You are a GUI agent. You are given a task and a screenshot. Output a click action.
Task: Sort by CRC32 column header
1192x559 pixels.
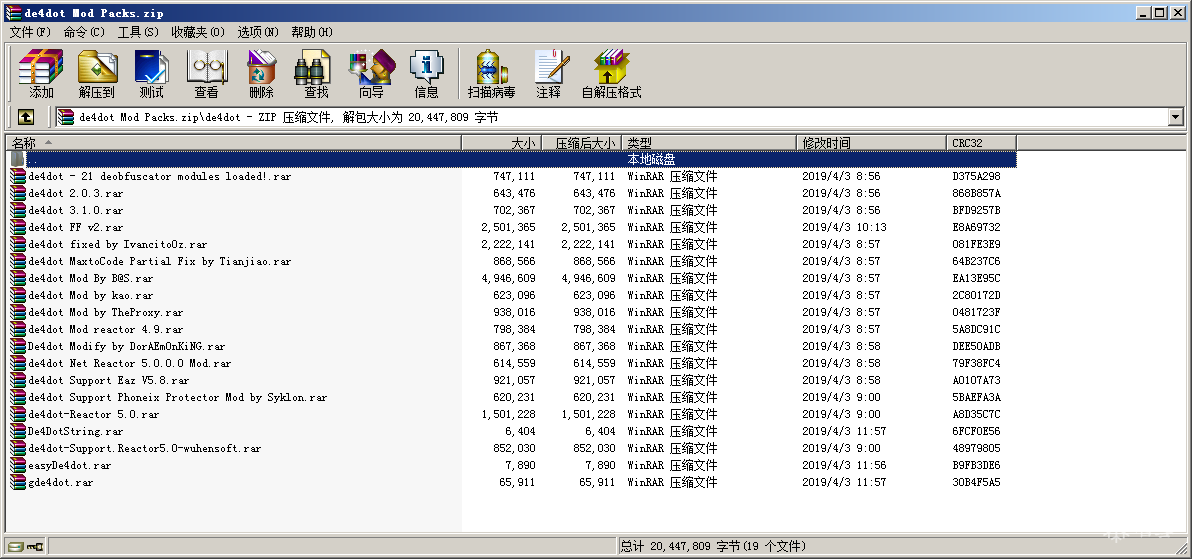[981, 143]
